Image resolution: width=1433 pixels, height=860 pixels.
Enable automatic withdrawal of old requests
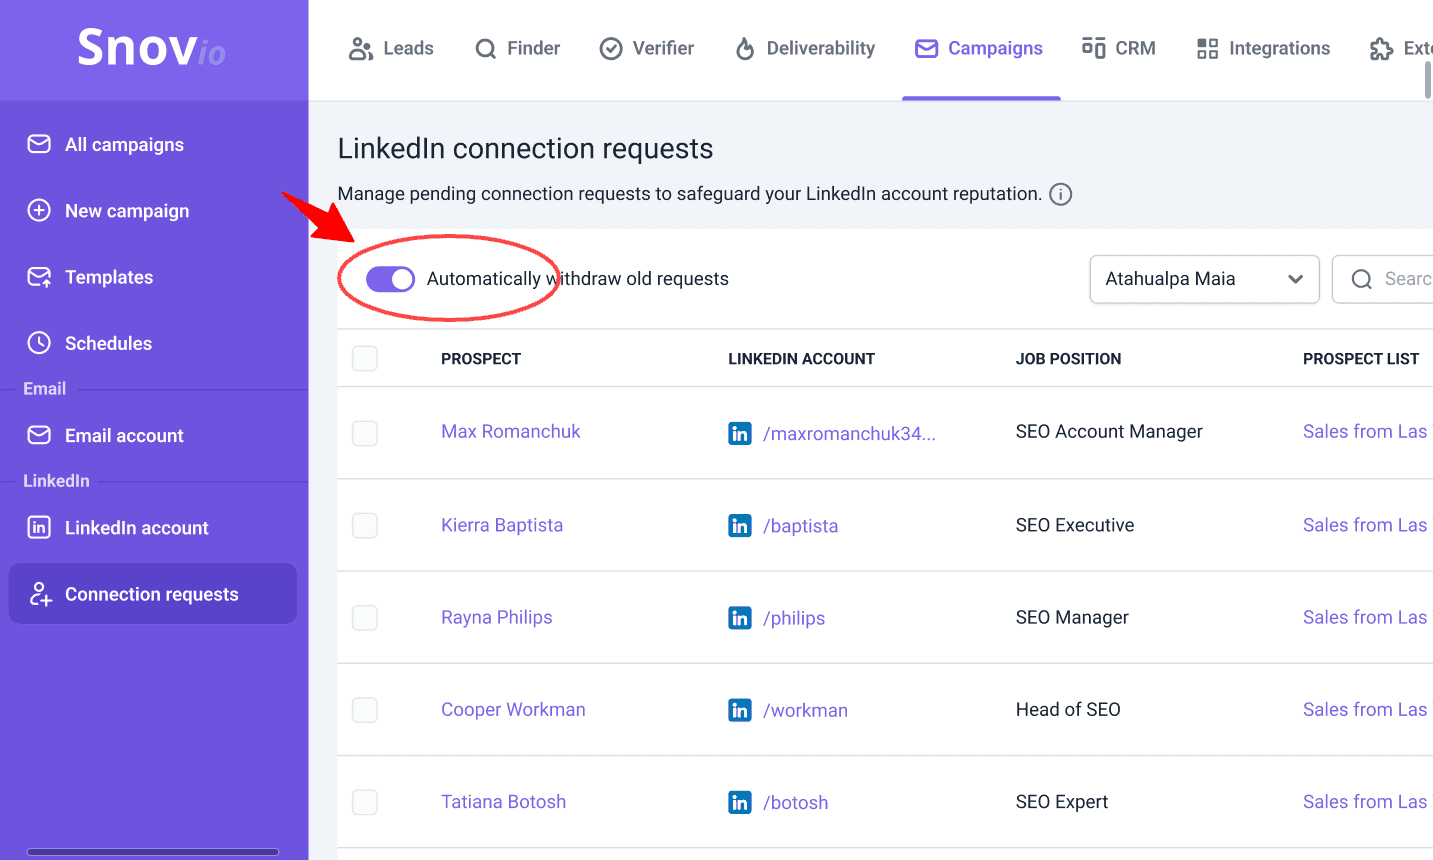(390, 279)
